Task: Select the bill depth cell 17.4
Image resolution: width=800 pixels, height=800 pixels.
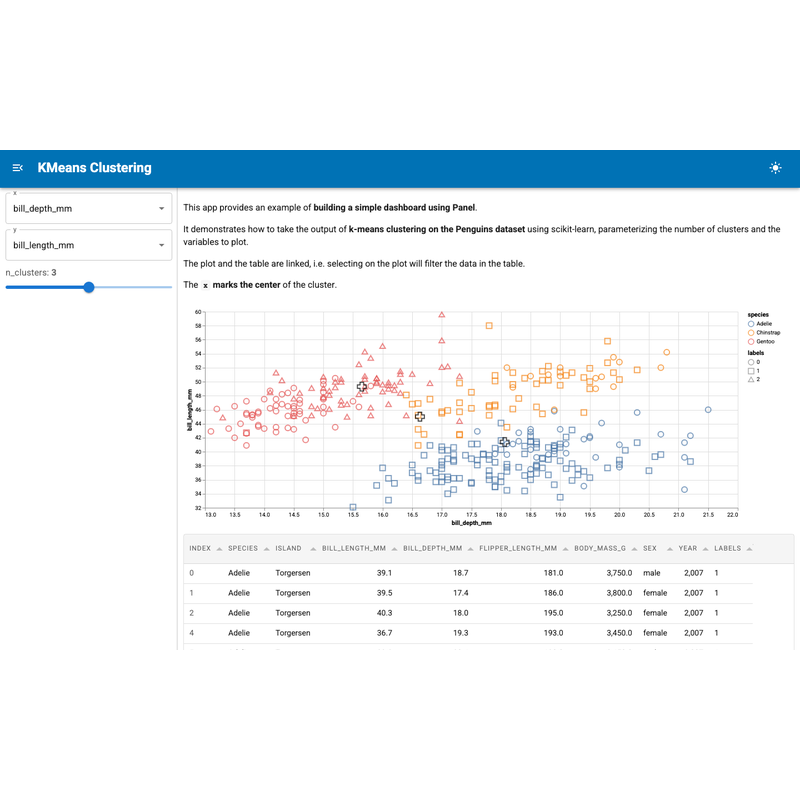Action: click(x=461, y=593)
